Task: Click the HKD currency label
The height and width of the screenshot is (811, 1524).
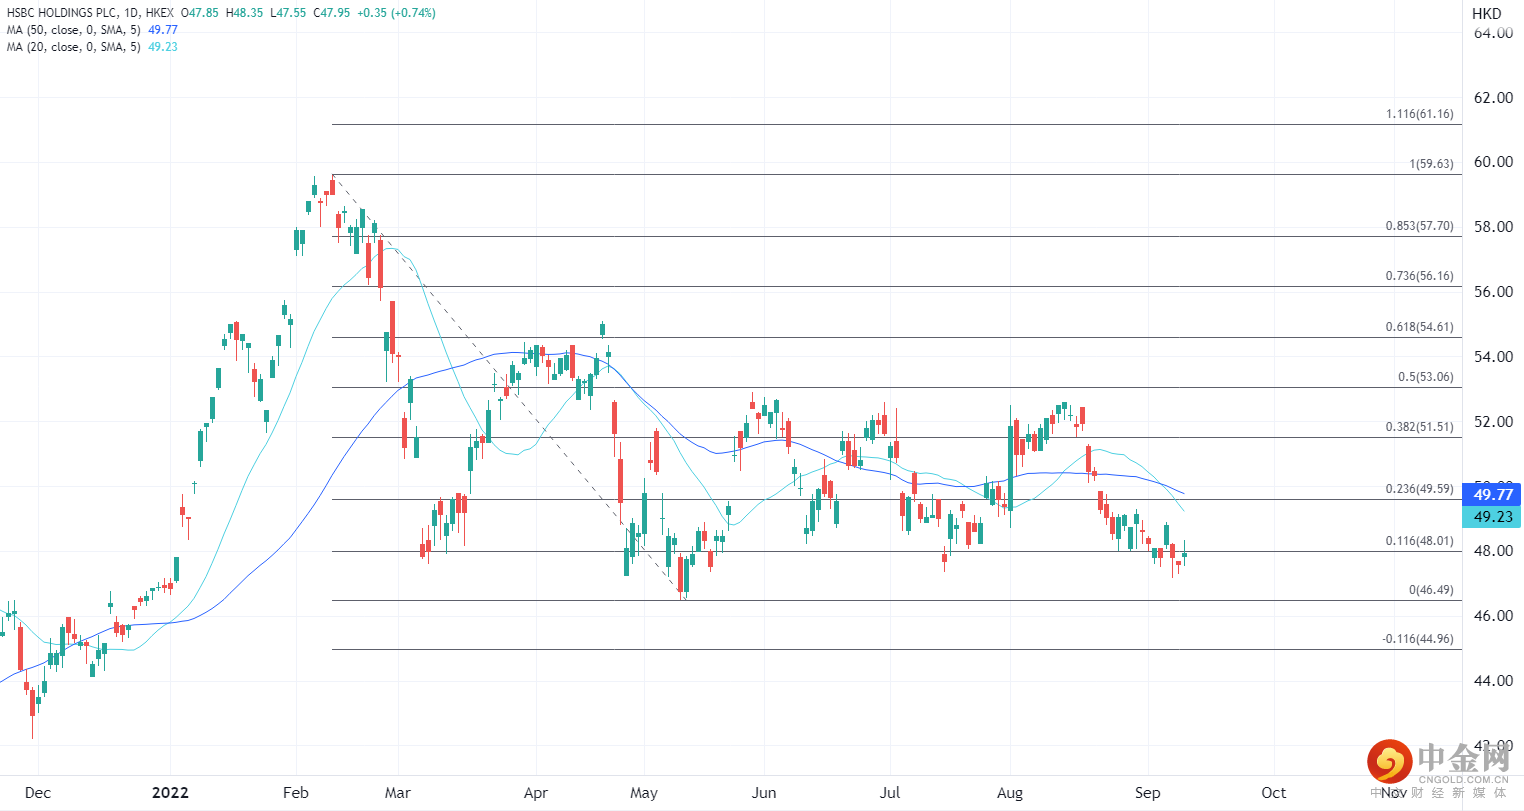Action: (x=1487, y=14)
